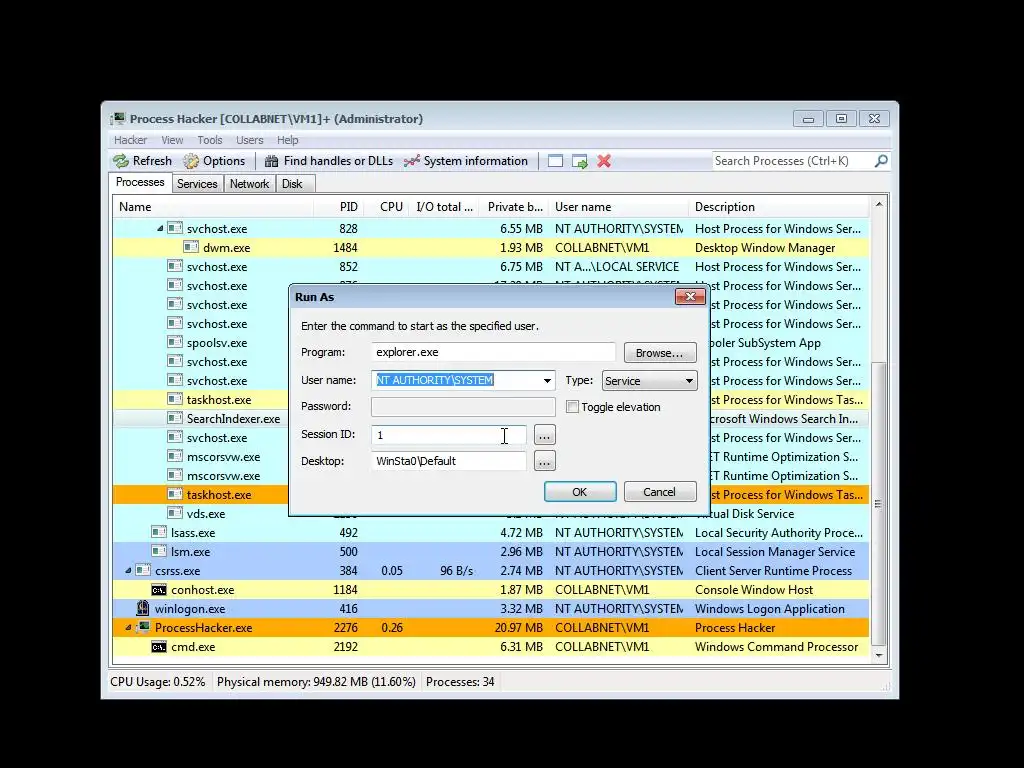Screen dimensions: 1024x768
Task: Click the ProcessHacker.exe process icon
Action: pos(143,628)
